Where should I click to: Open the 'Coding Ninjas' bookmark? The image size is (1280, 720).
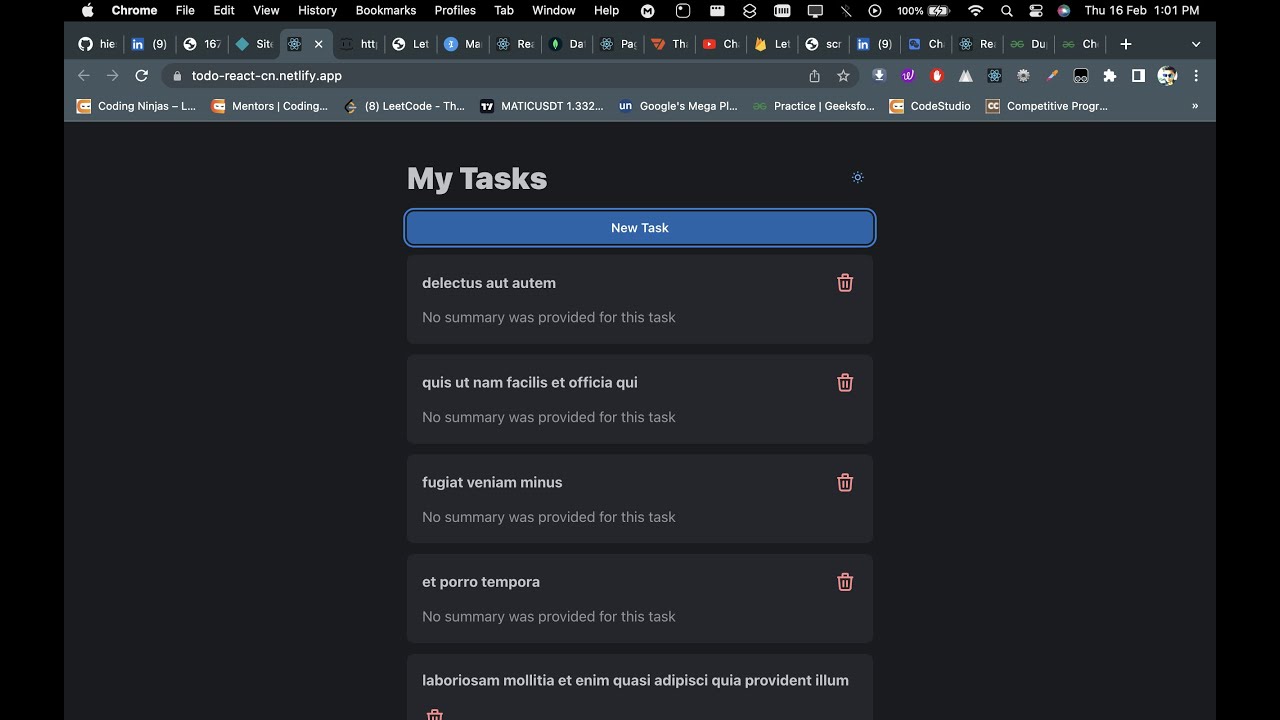pos(136,106)
